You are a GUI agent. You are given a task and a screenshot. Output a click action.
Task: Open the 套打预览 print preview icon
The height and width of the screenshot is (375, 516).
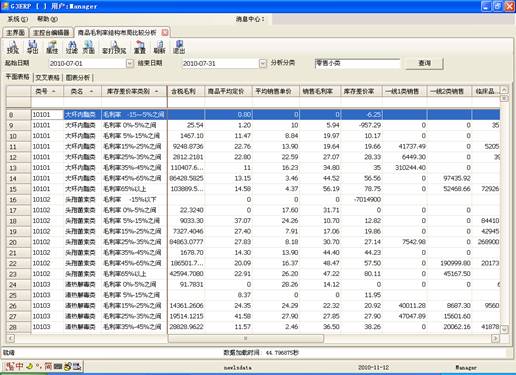click(x=114, y=47)
